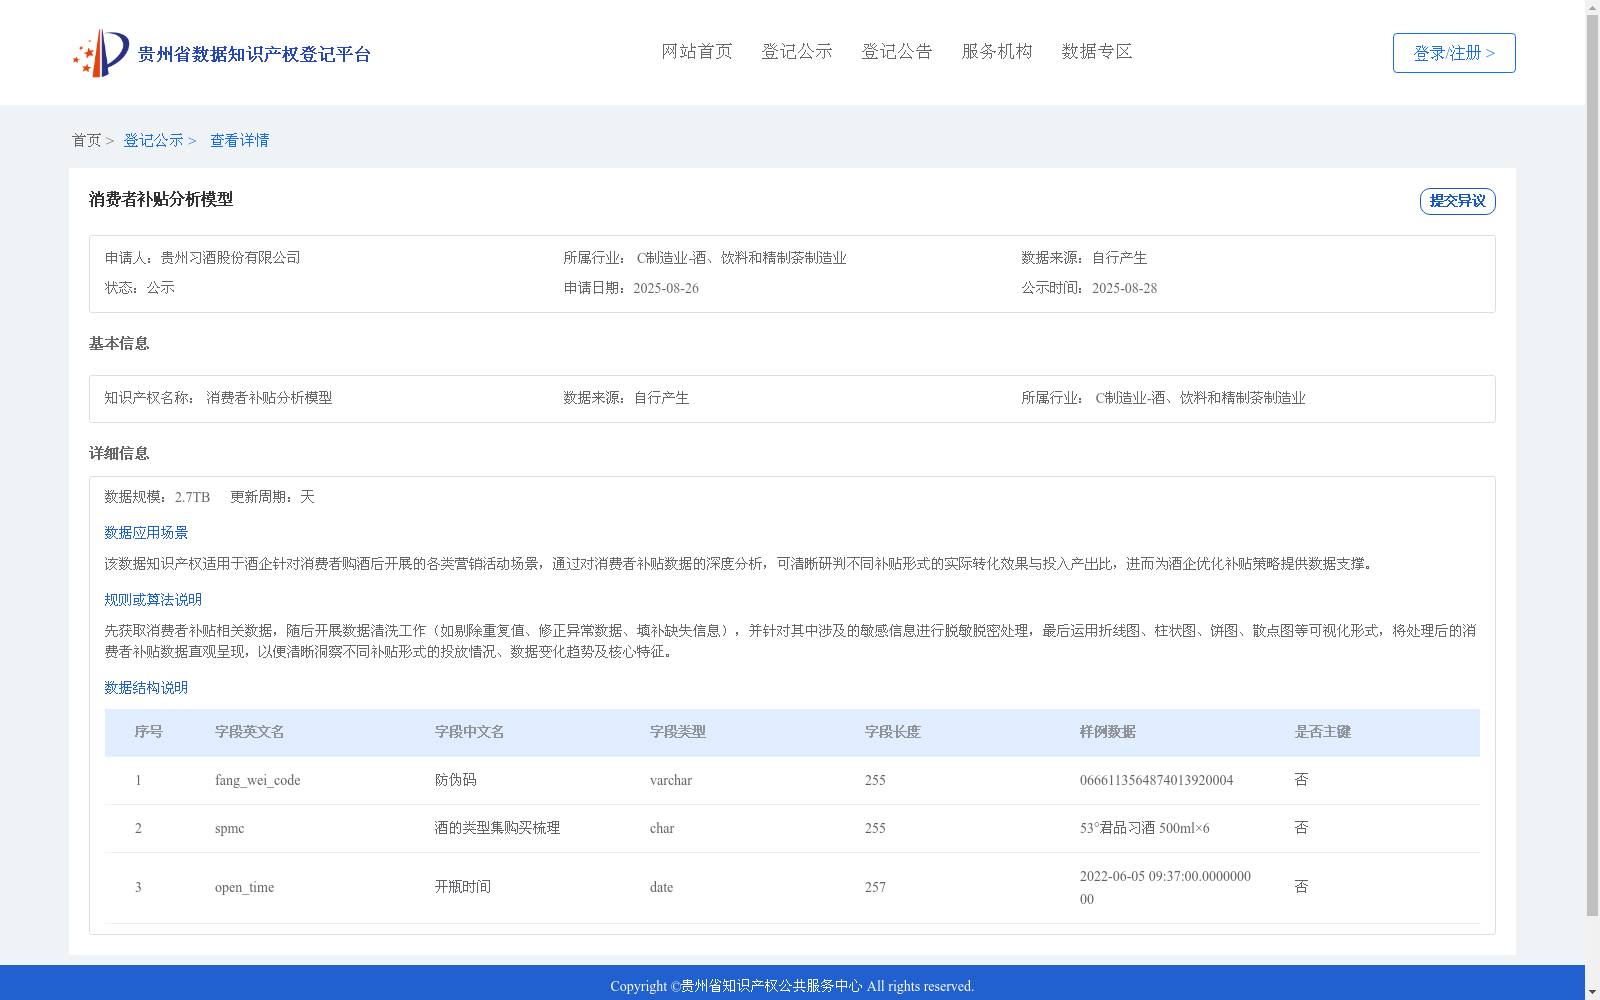Click 字段长度 column header
This screenshot has height=1000, width=1600.
(x=892, y=732)
